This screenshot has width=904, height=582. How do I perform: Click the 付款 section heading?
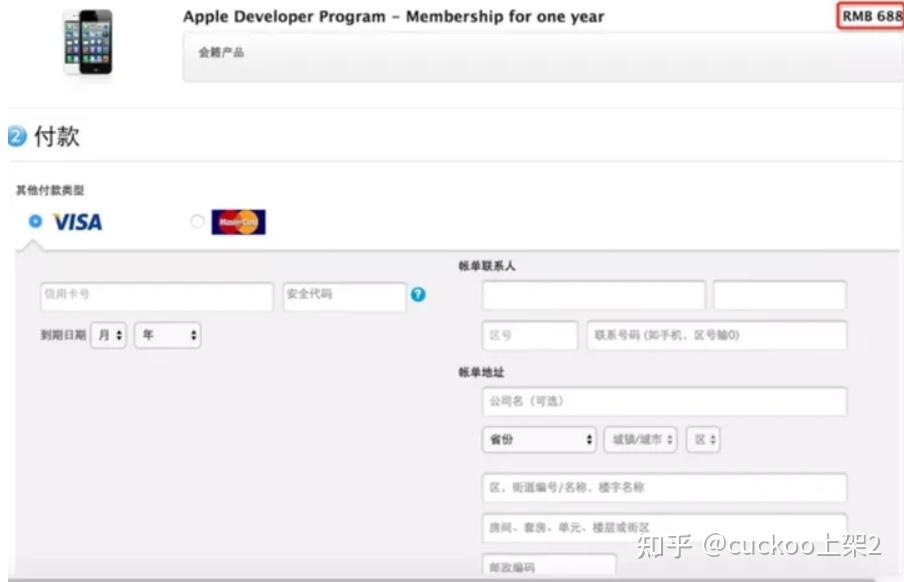(56, 137)
